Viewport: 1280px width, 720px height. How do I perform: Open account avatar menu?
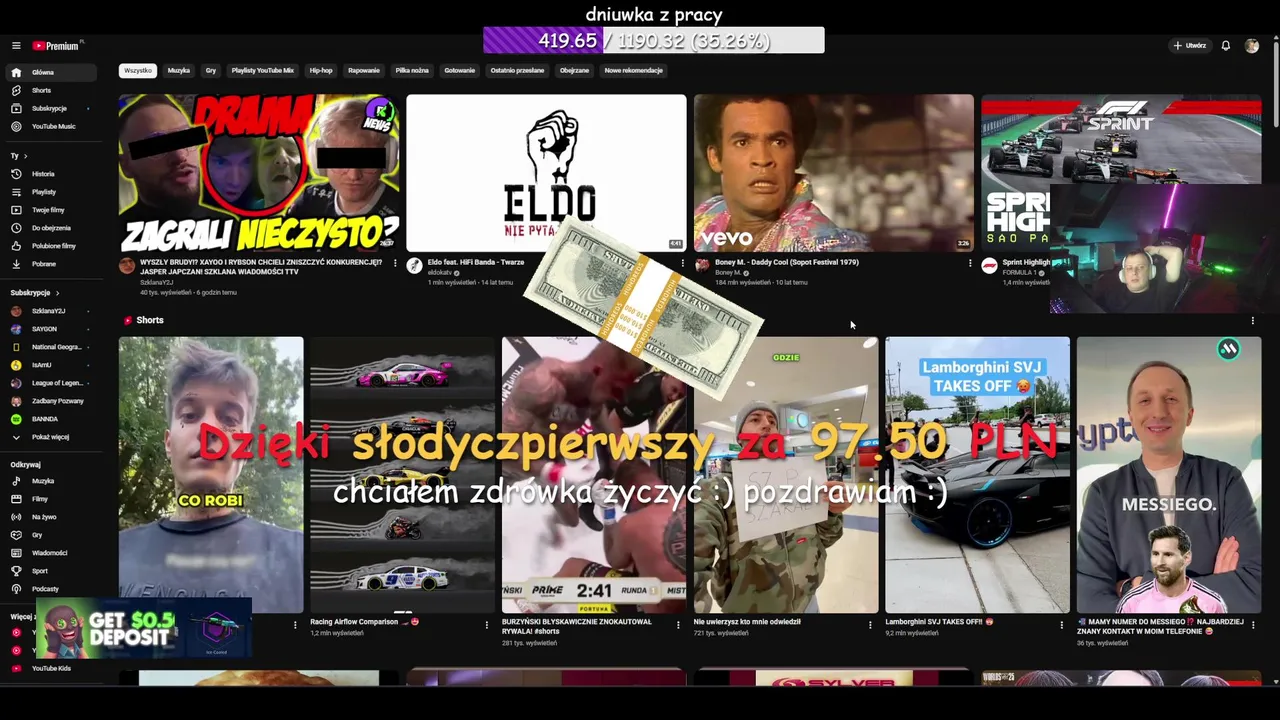1252,46
